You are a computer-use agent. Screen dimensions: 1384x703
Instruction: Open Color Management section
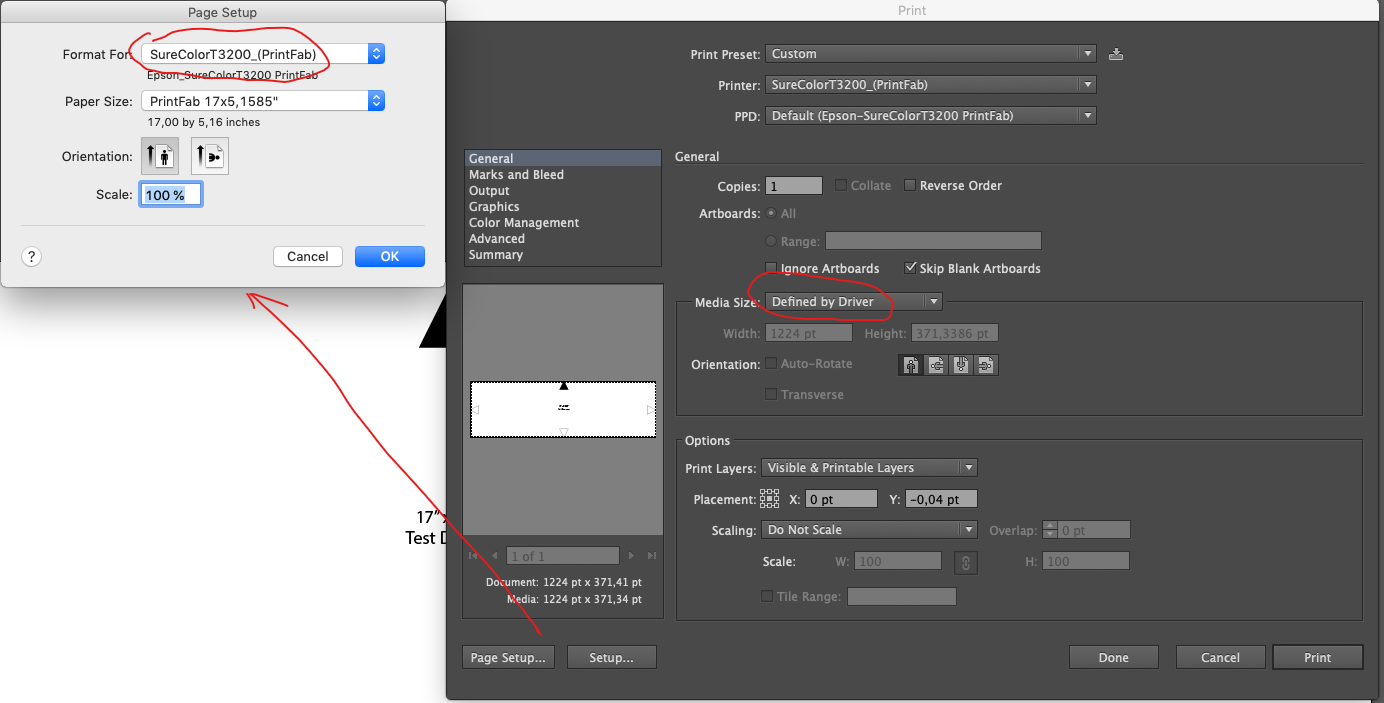click(x=524, y=223)
